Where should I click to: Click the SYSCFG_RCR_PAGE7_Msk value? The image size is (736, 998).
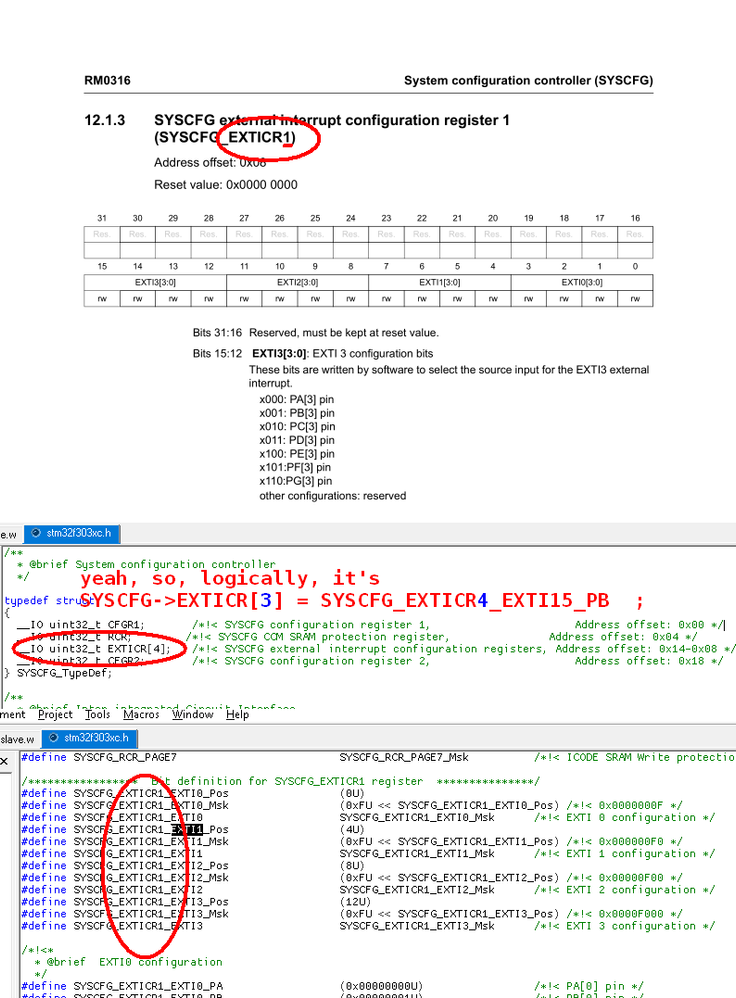click(404, 757)
